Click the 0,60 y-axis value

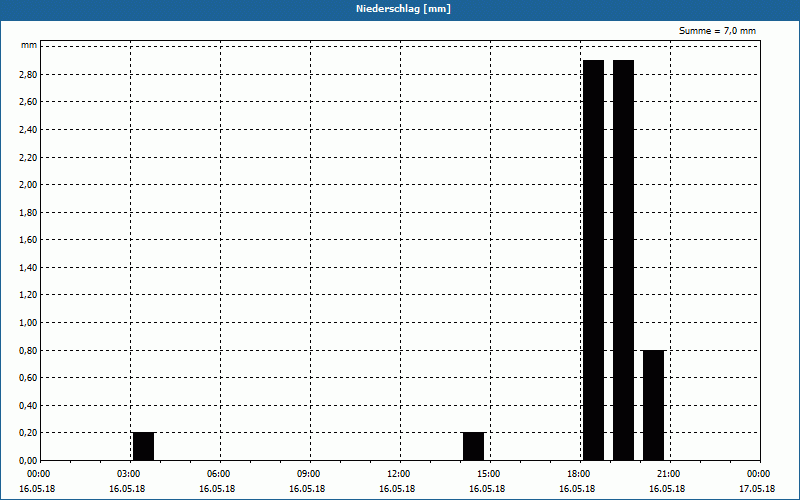pos(28,378)
